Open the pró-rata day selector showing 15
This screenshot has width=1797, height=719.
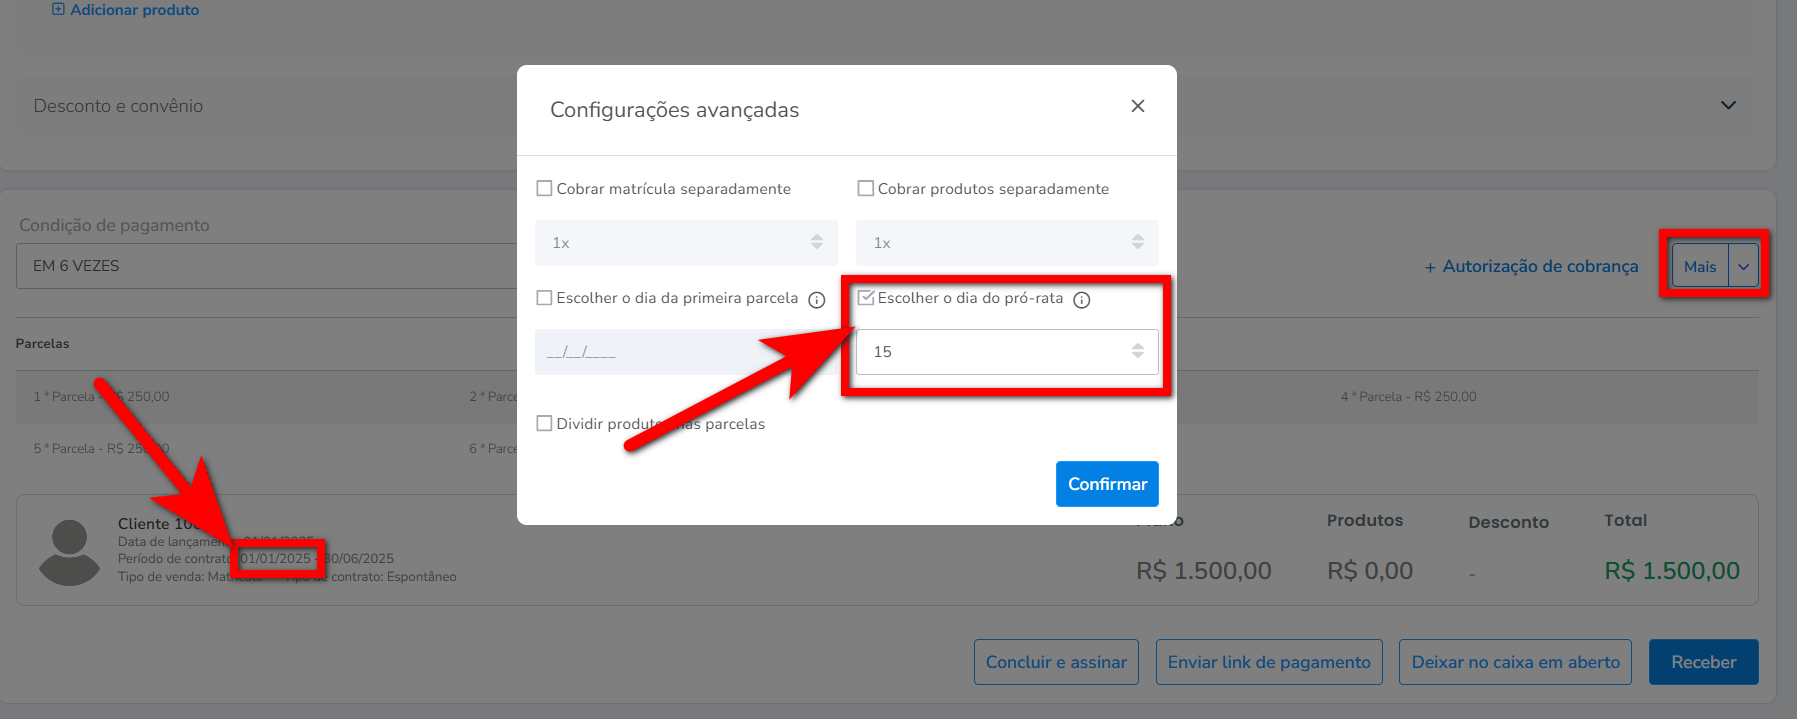(1007, 352)
